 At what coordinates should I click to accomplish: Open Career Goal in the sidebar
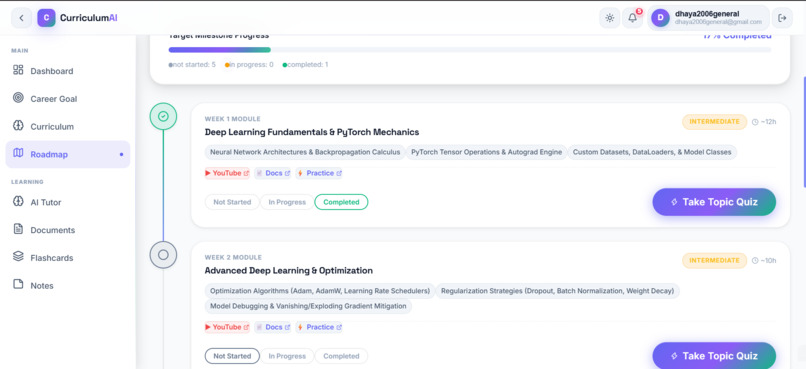67,99
